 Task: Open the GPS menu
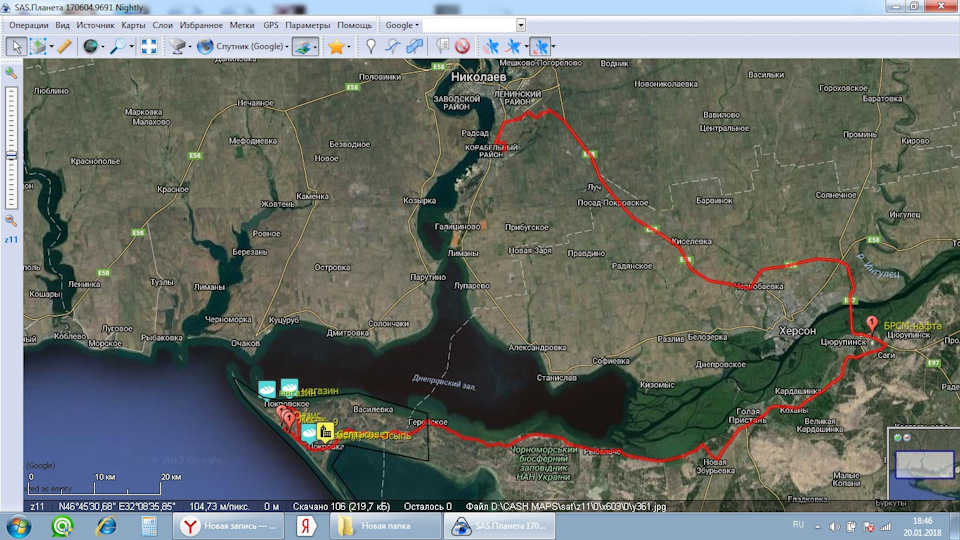pyautogui.click(x=271, y=25)
